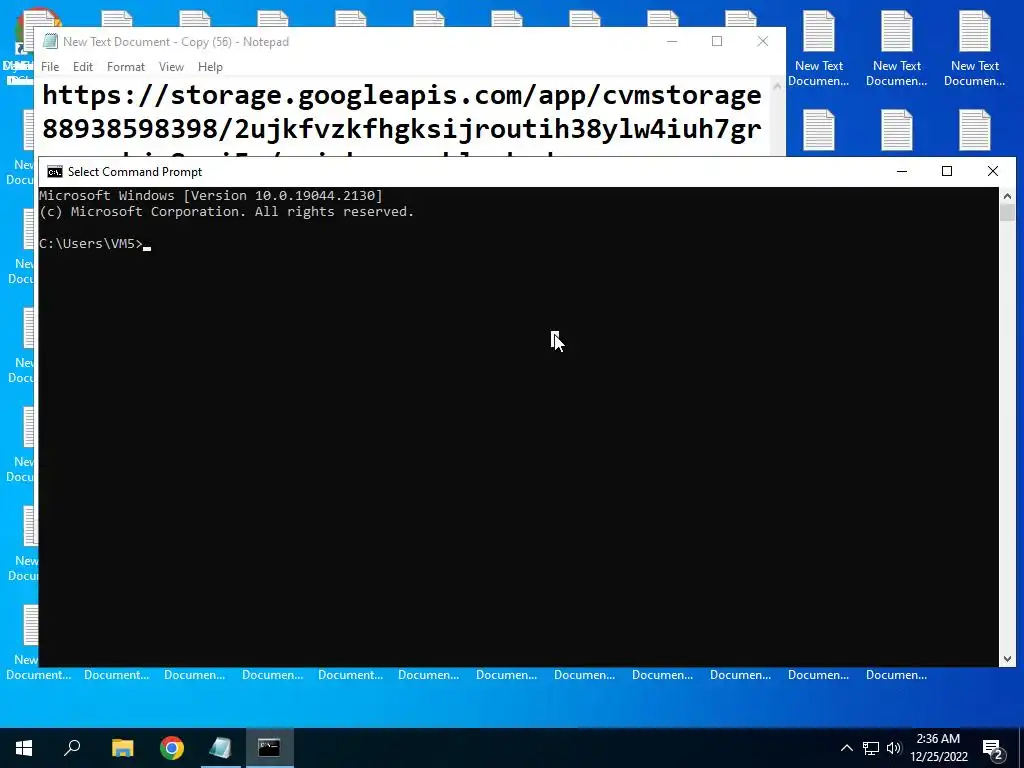The image size is (1024, 768).
Task: Click the Notepad title bar icon
Action: coord(50,42)
